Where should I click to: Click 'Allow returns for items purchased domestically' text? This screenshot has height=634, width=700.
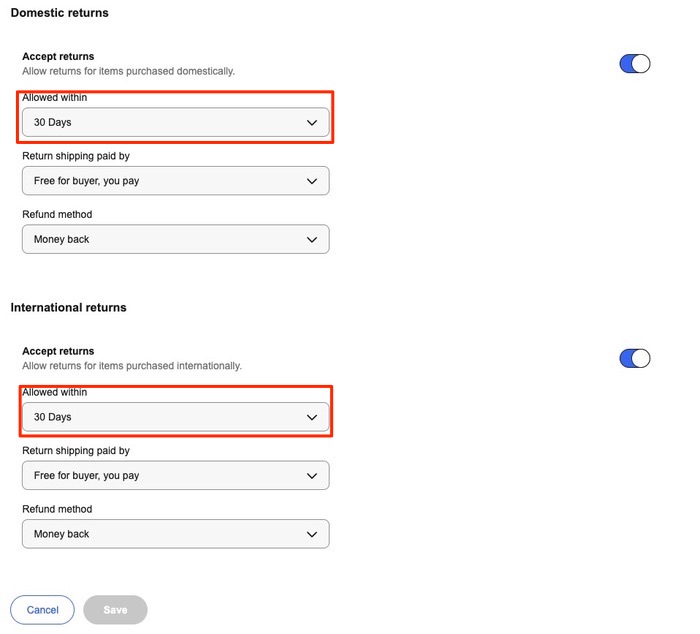(x=128, y=72)
